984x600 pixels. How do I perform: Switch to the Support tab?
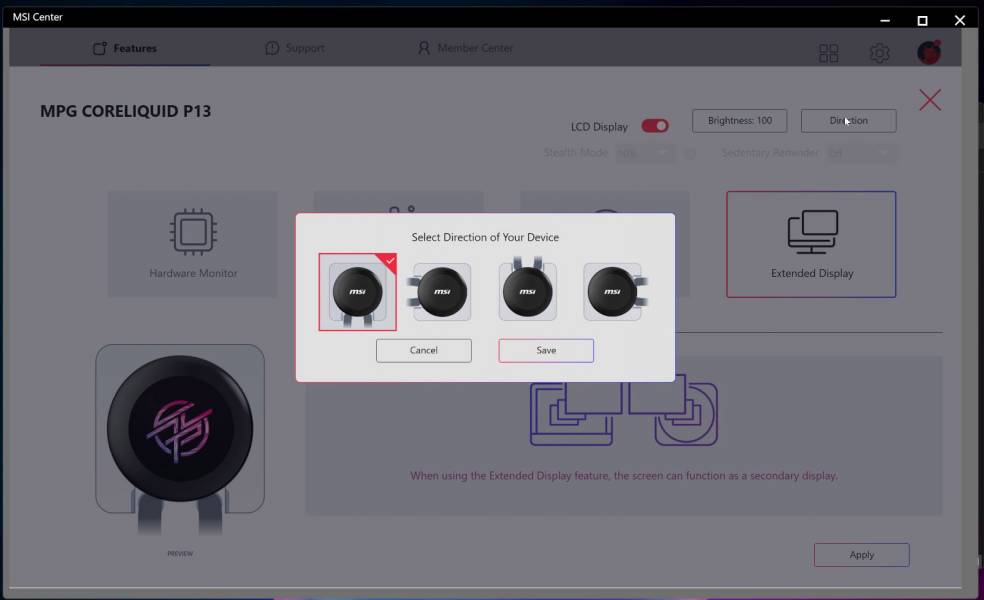pyautogui.click(x=295, y=48)
